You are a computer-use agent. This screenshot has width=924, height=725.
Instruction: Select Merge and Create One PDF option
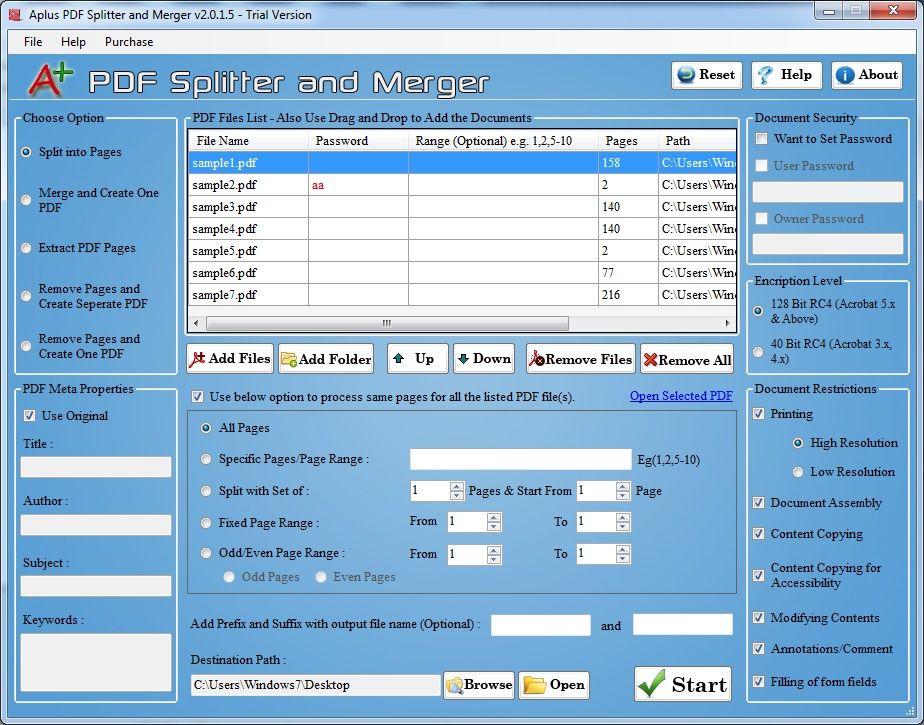(26, 200)
